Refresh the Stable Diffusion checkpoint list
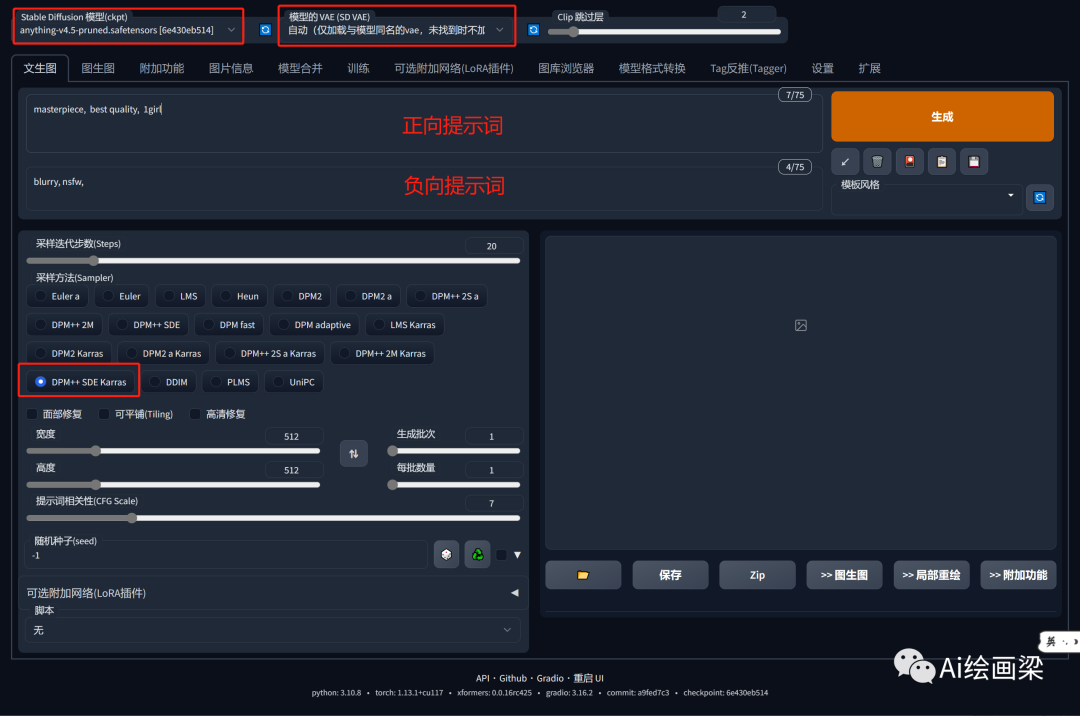Image resolution: width=1080 pixels, height=716 pixels. pos(265,30)
